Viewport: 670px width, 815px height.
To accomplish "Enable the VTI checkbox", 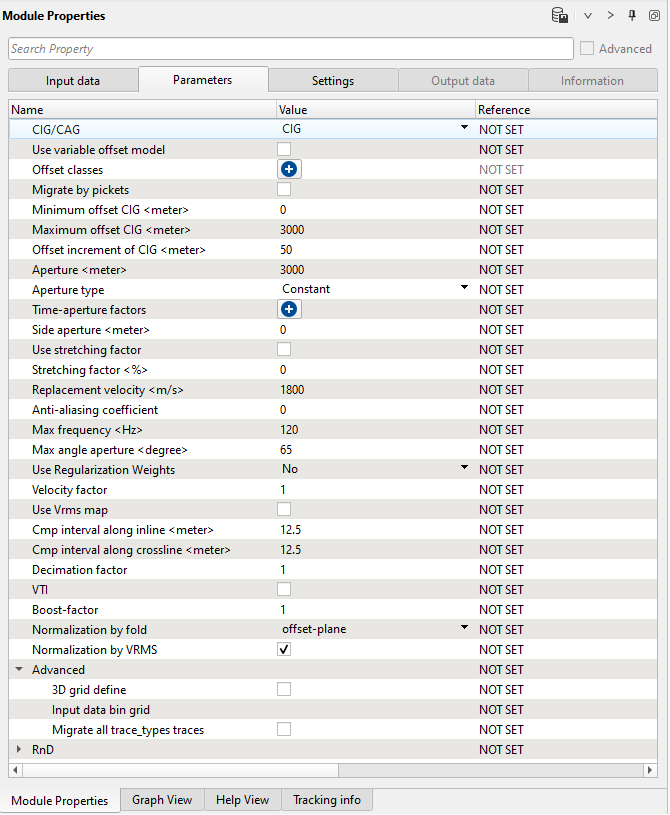I will point(284,590).
